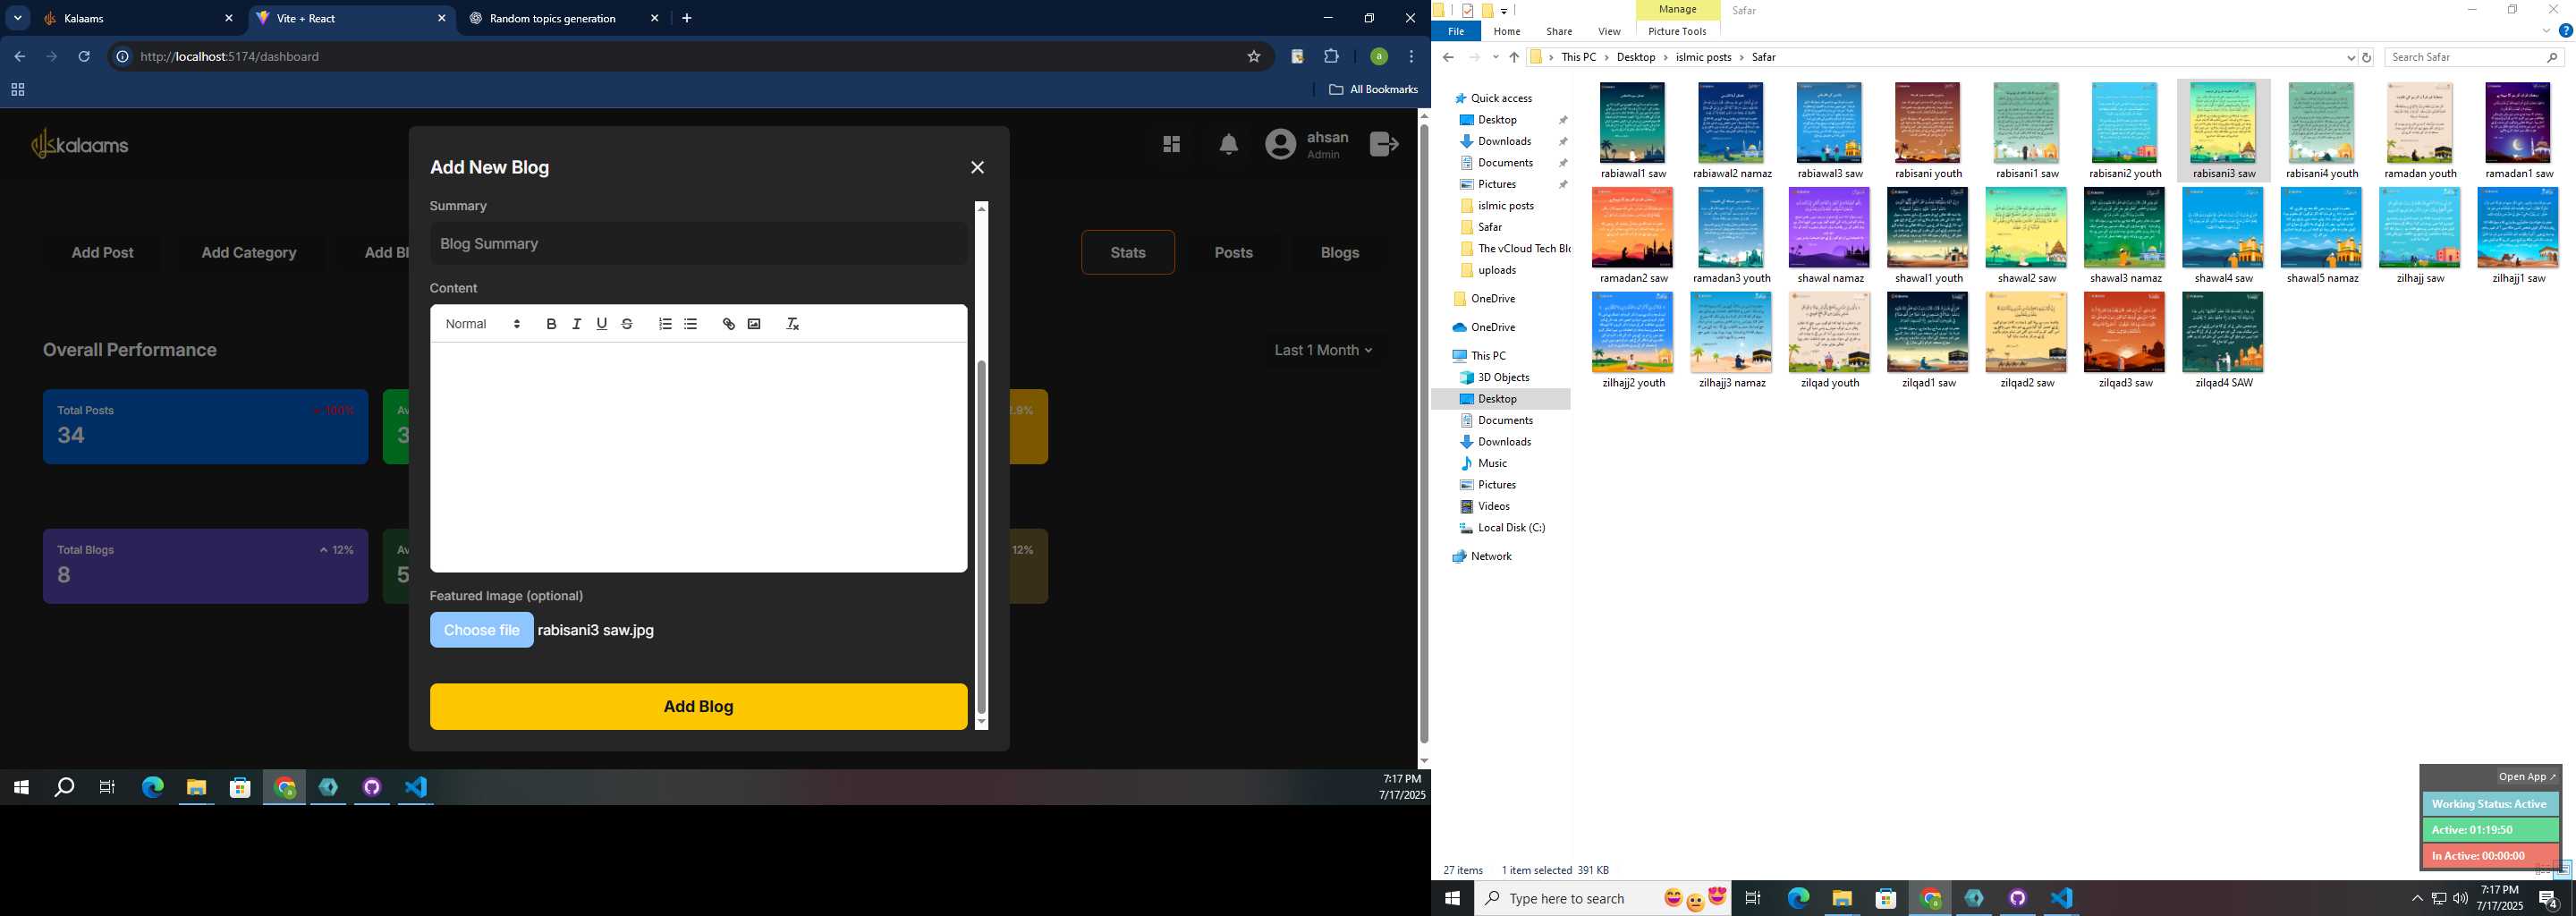Select Local Disk (C:) in navigation pane
Screen dimensions: 2576x916
pyautogui.click(x=1510, y=528)
